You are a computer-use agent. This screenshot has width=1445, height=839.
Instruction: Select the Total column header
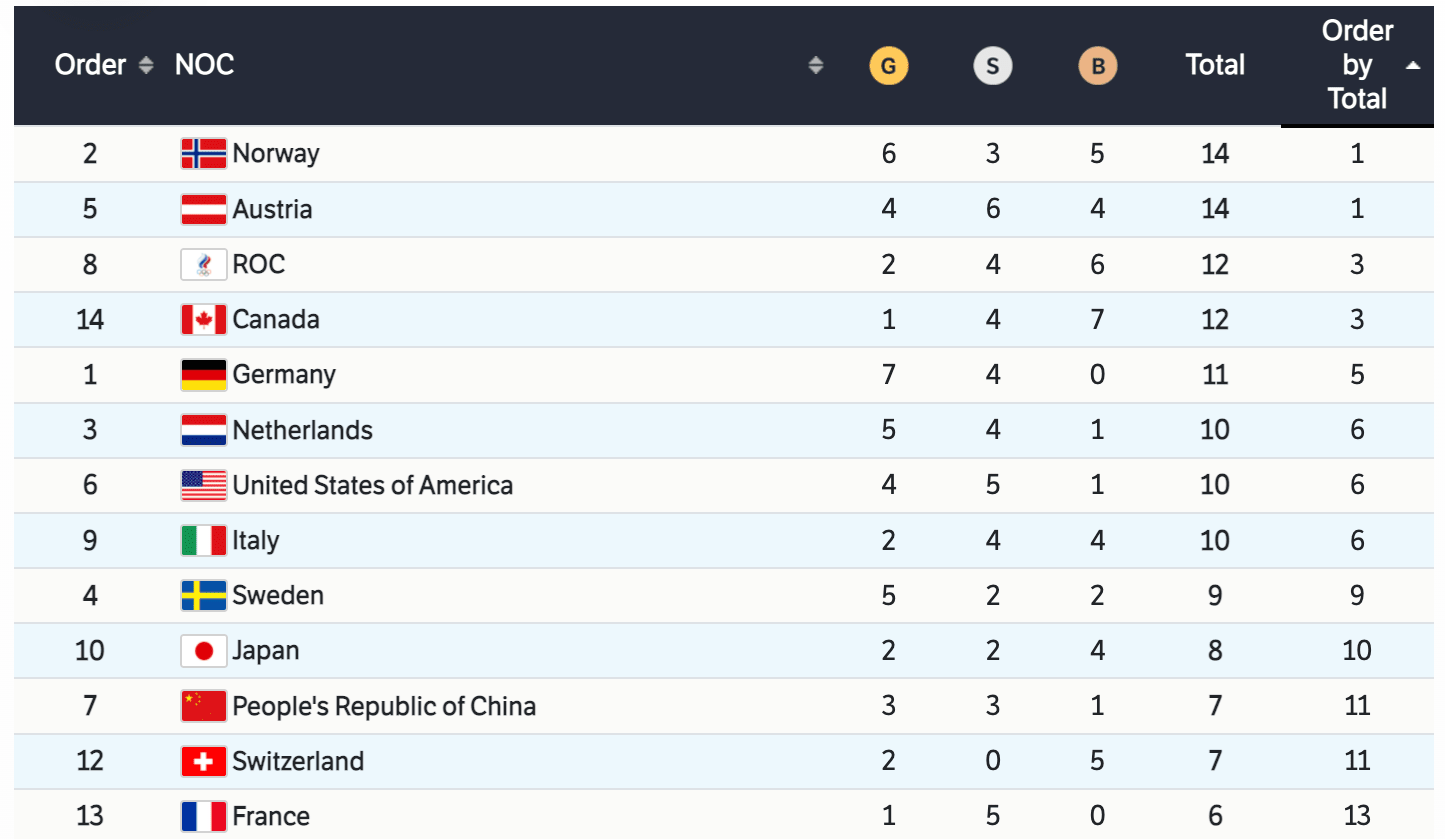(1215, 66)
